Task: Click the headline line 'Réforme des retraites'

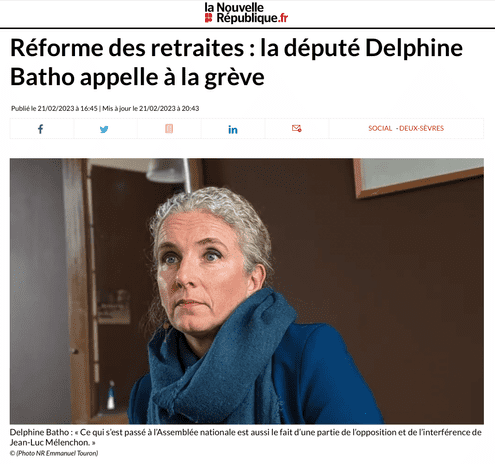Action: [x=127, y=48]
